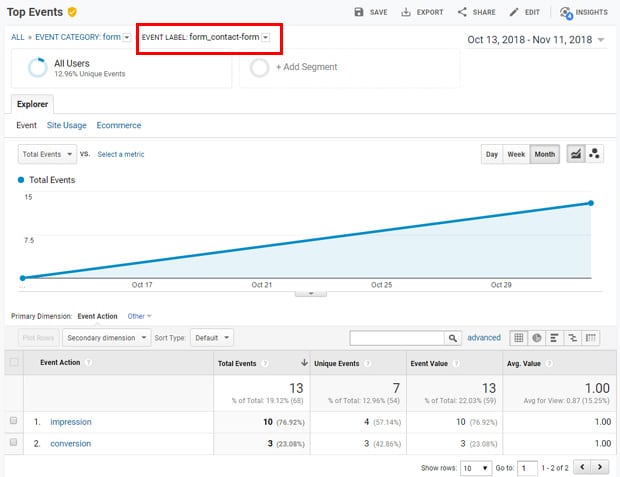Select the Explorer tab
This screenshot has height=477, width=620.
tap(32, 104)
